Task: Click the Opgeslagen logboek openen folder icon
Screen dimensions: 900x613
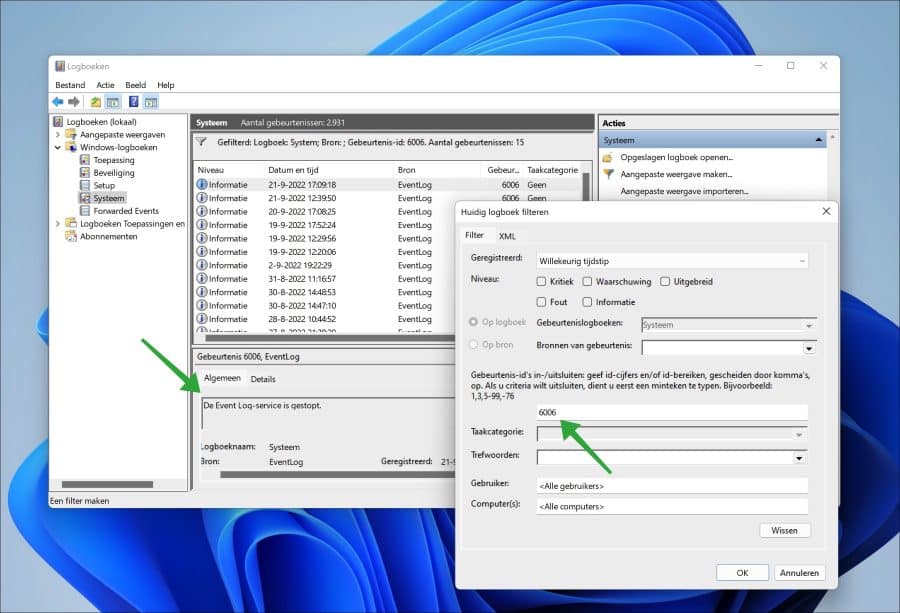Action: (x=608, y=157)
